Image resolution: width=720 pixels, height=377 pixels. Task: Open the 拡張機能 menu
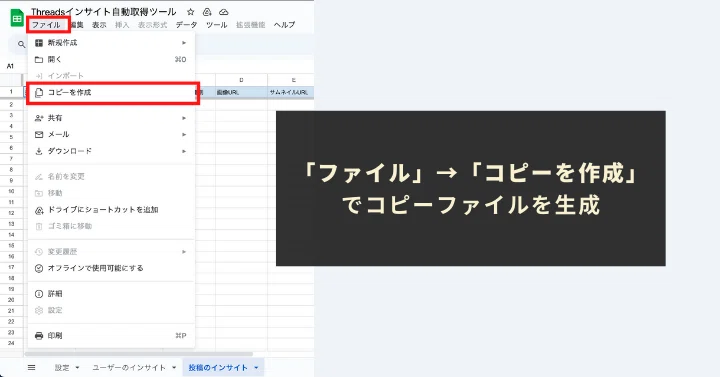click(x=250, y=25)
